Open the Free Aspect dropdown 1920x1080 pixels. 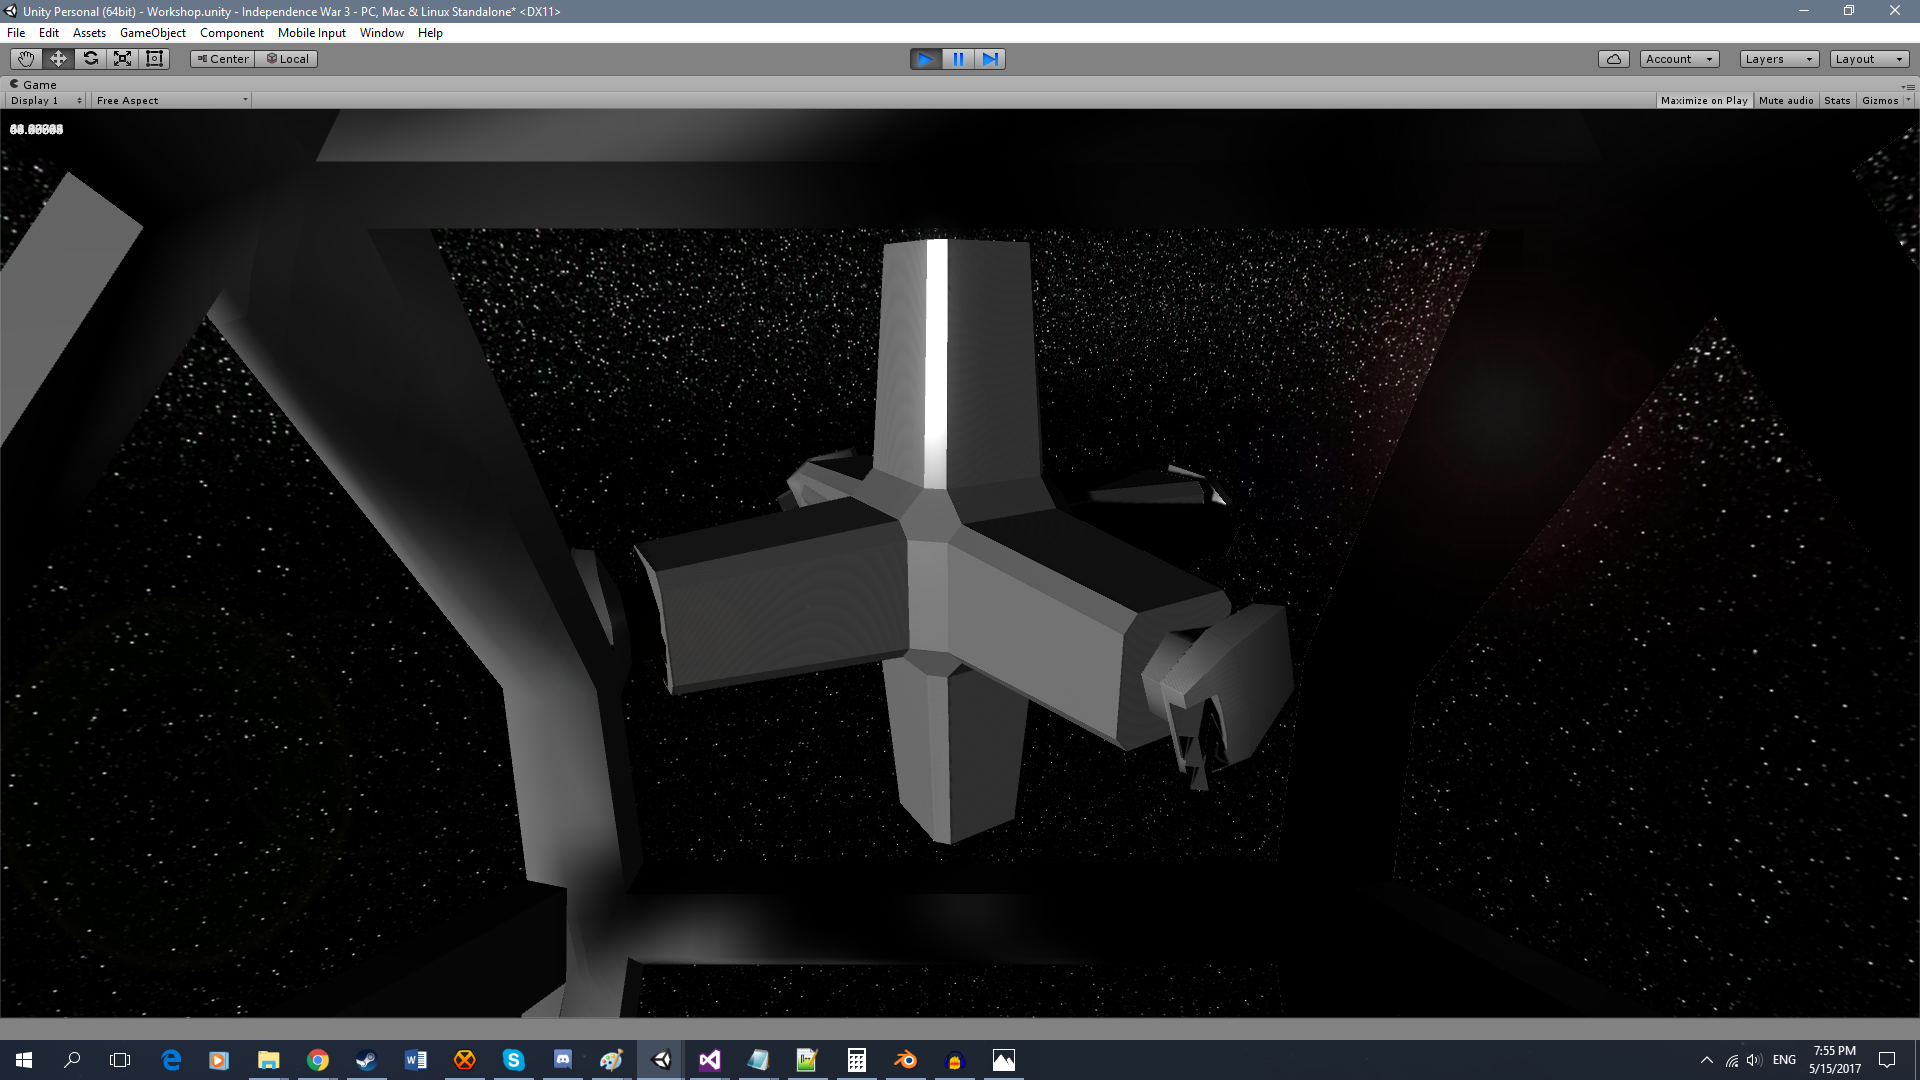click(x=172, y=101)
